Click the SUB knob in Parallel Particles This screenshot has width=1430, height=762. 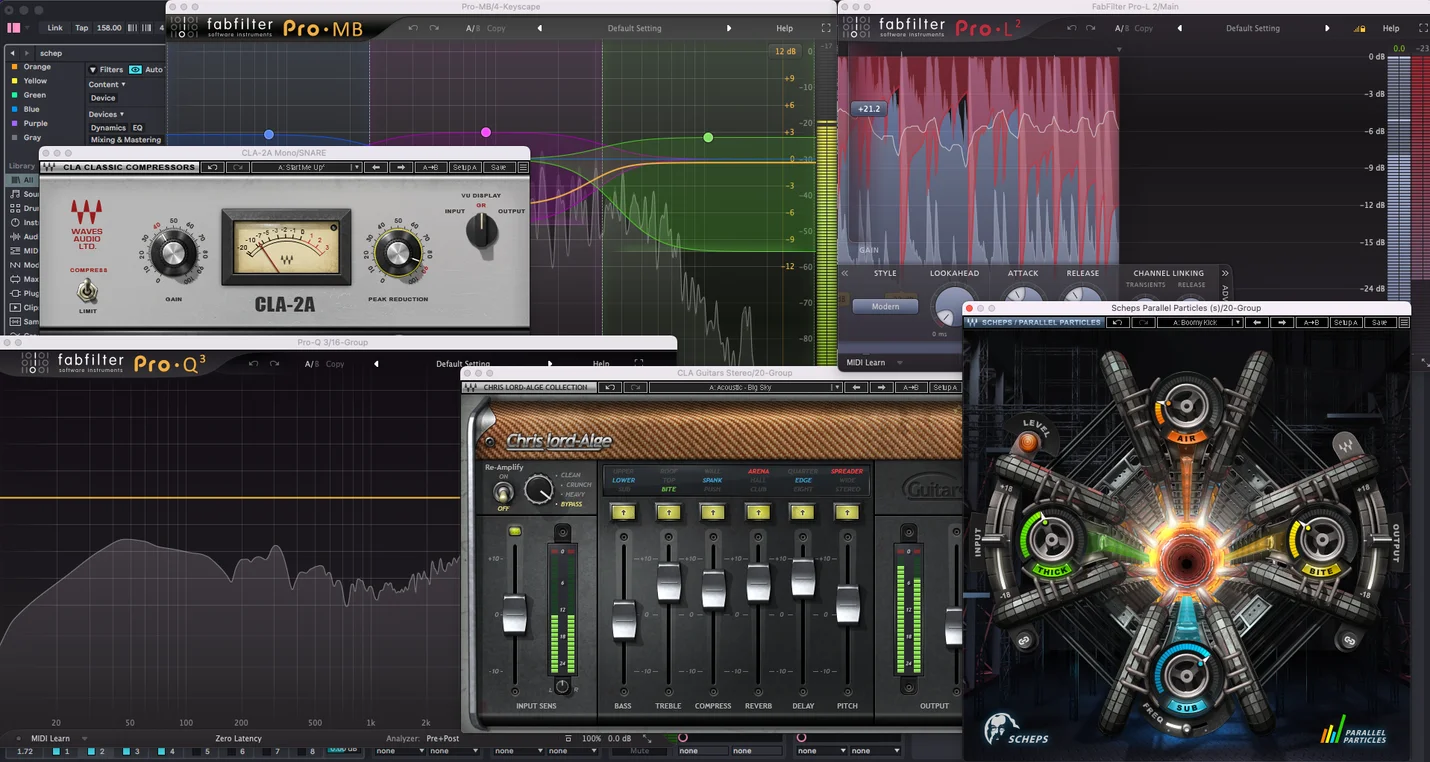coord(1185,675)
